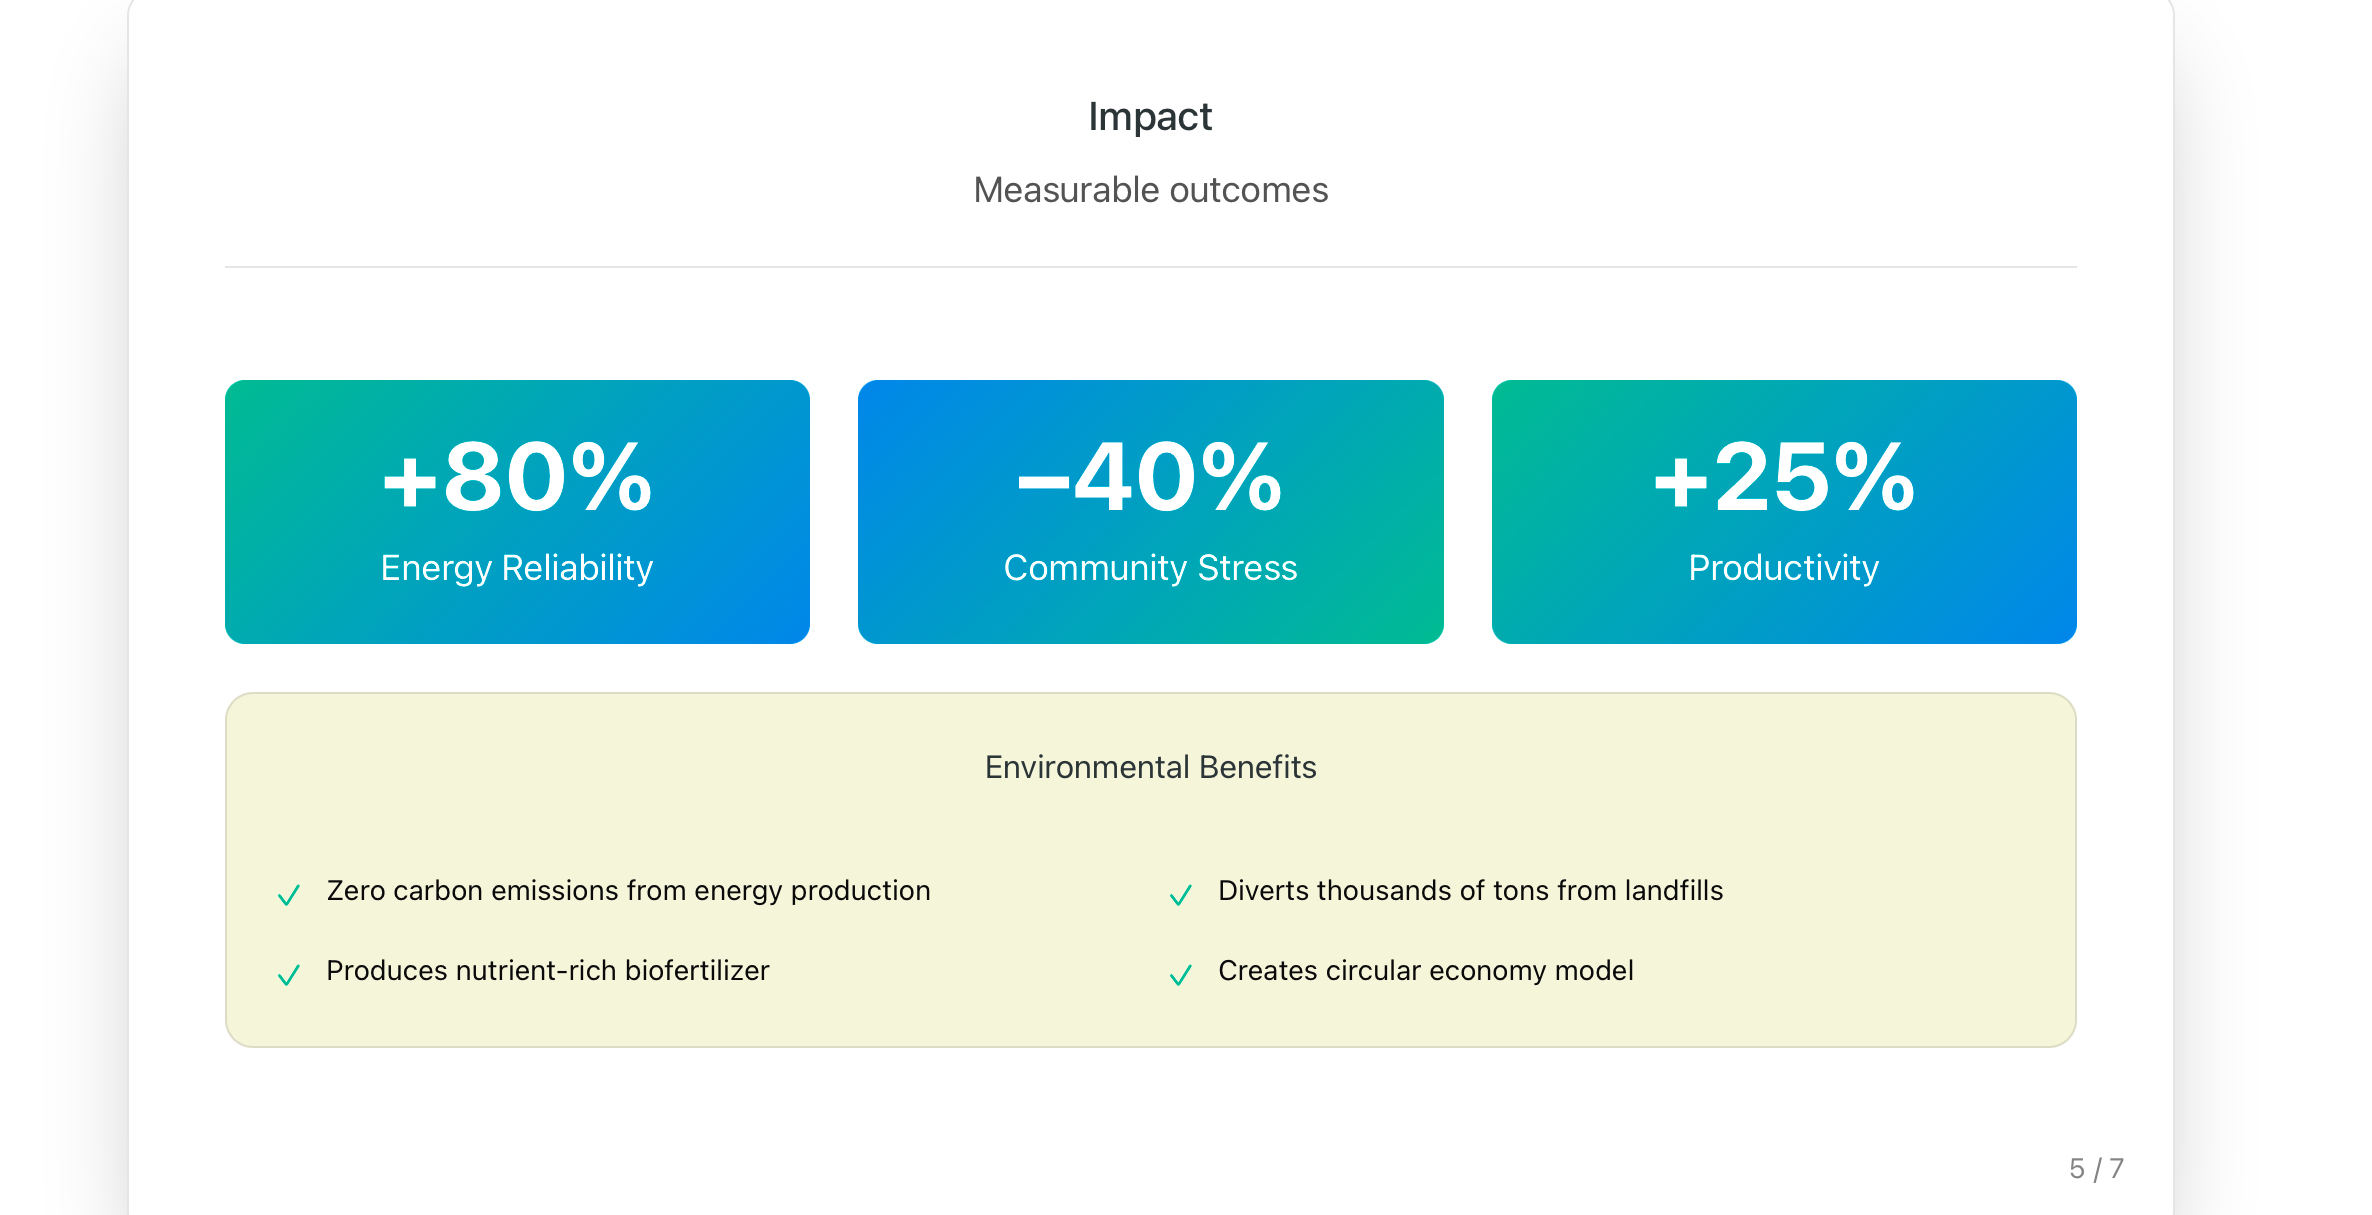Select the +80% statistic number
The image size is (2372, 1215).
click(517, 478)
